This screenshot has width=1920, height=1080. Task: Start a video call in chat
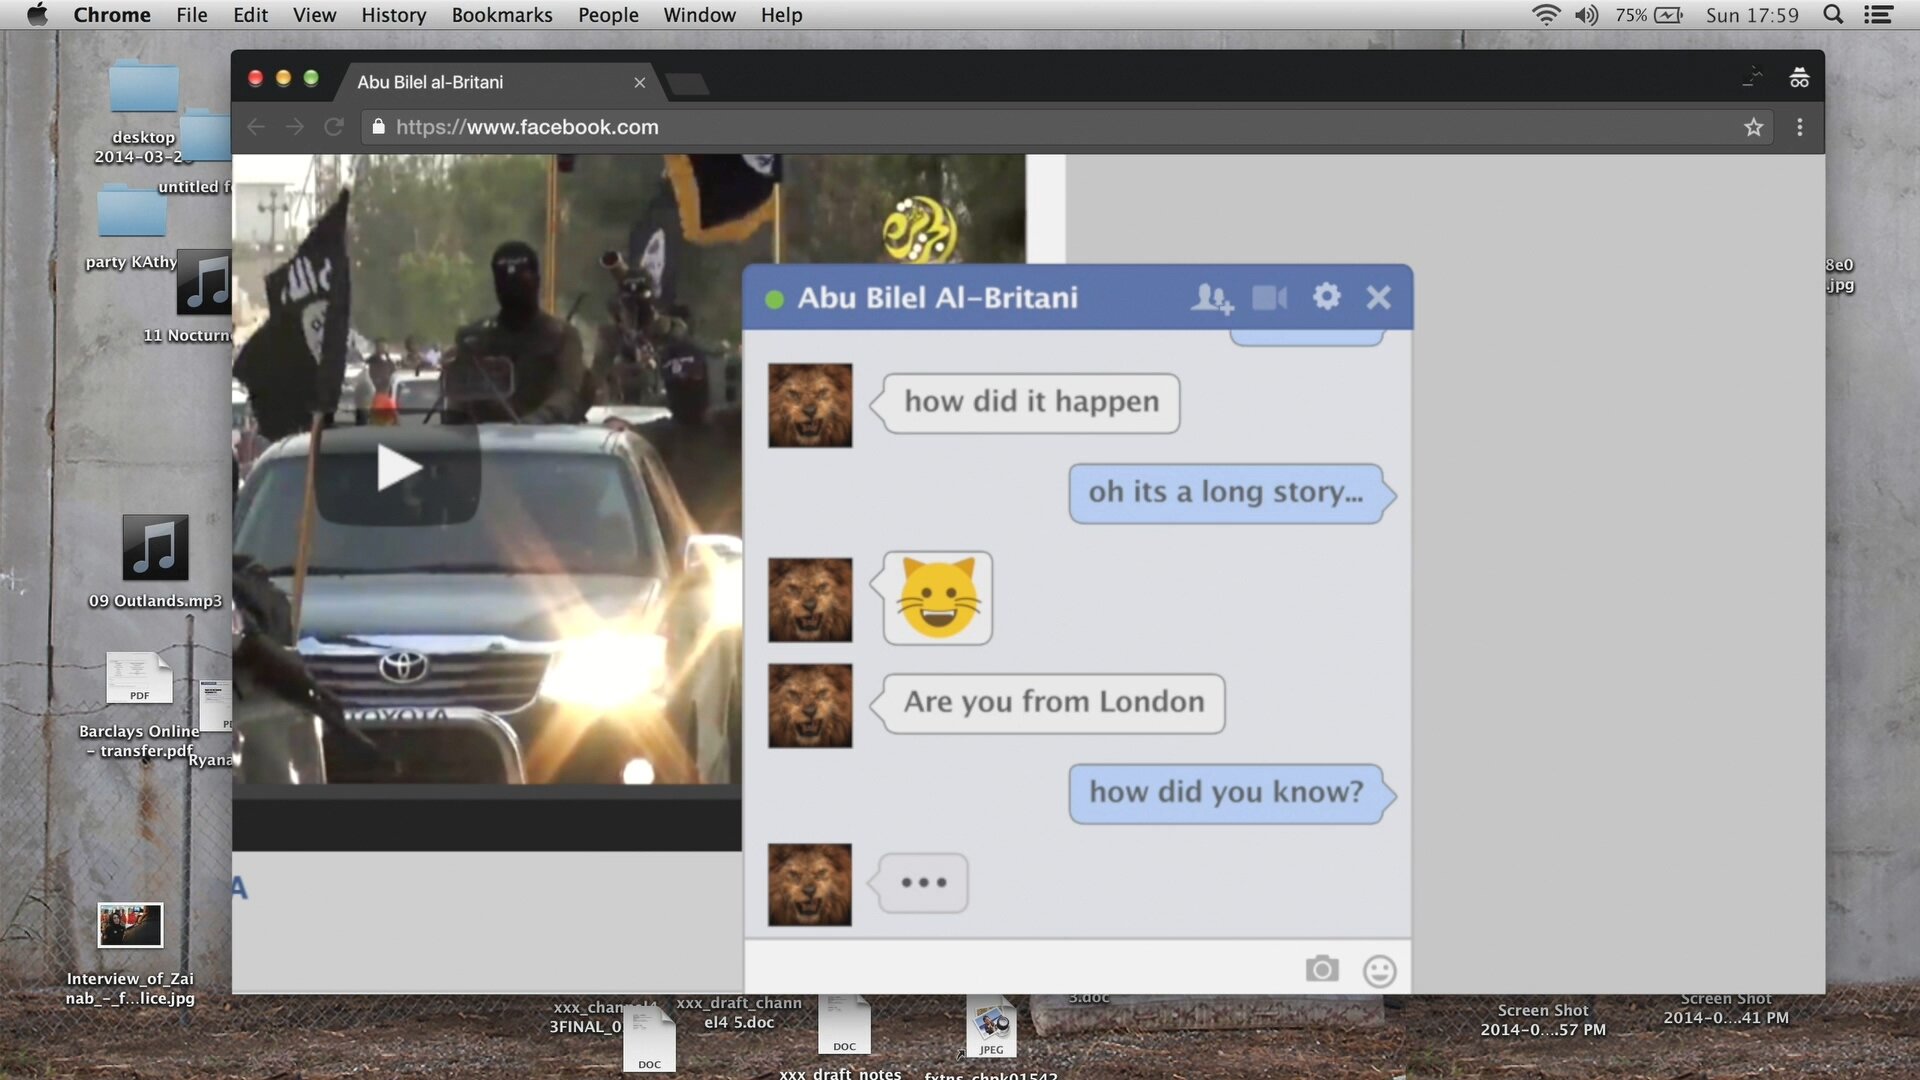pos(1269,298)
